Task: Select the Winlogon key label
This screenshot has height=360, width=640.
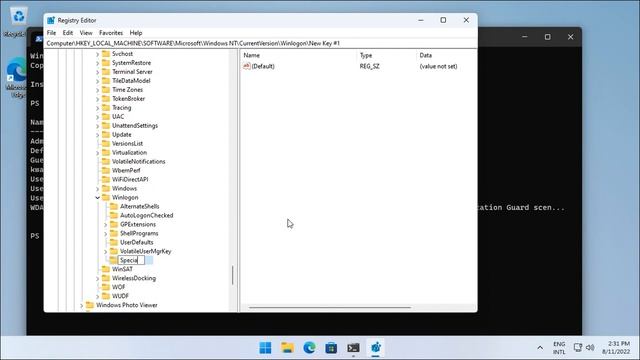Action: (x=125, y=198)
